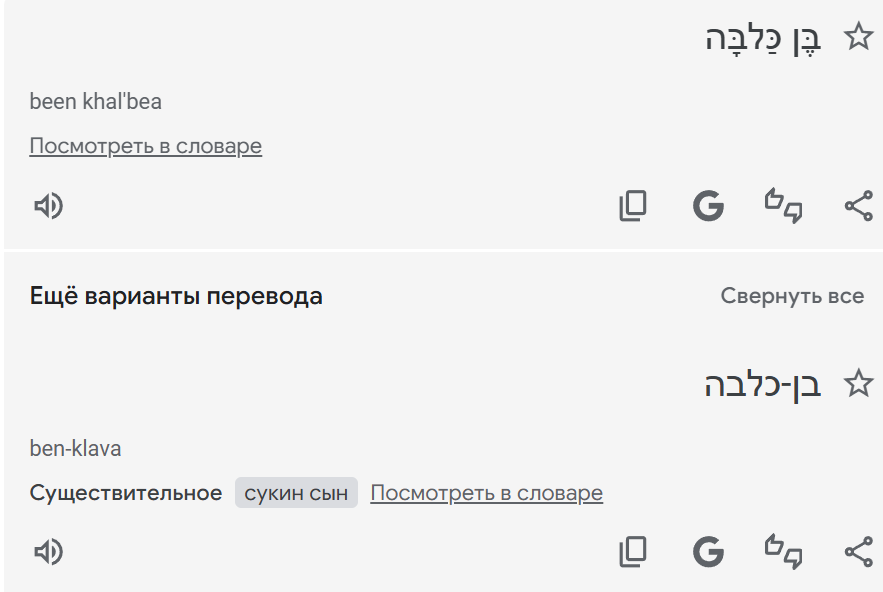Click the alternative Hebrew text בן-כלבה
Screen dimensions: 883x592
pyautogui.click(x=762, y=385)
